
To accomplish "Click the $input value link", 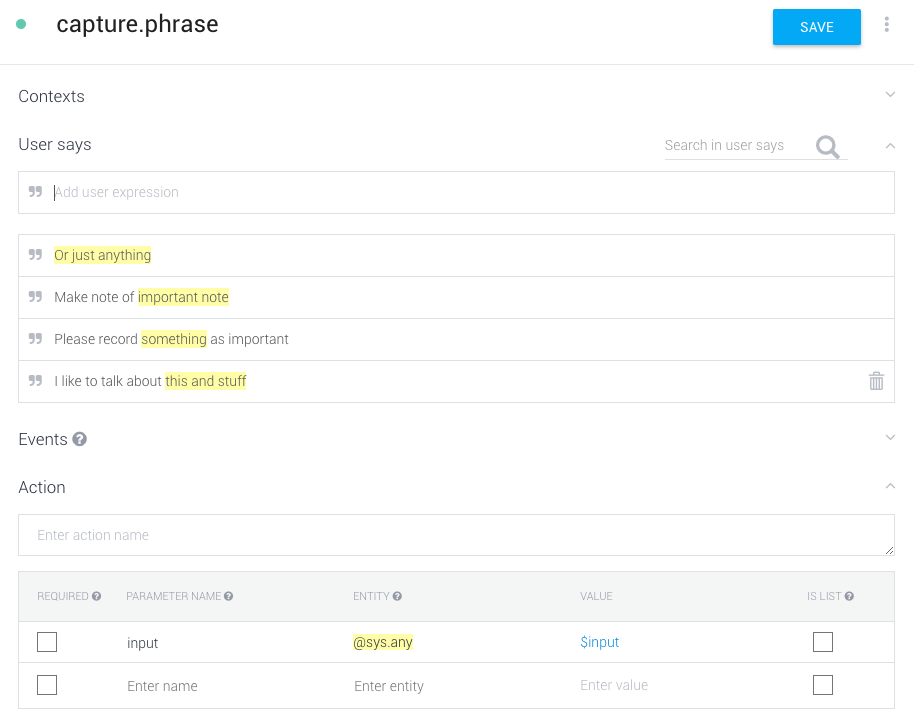I will point(599,643).
